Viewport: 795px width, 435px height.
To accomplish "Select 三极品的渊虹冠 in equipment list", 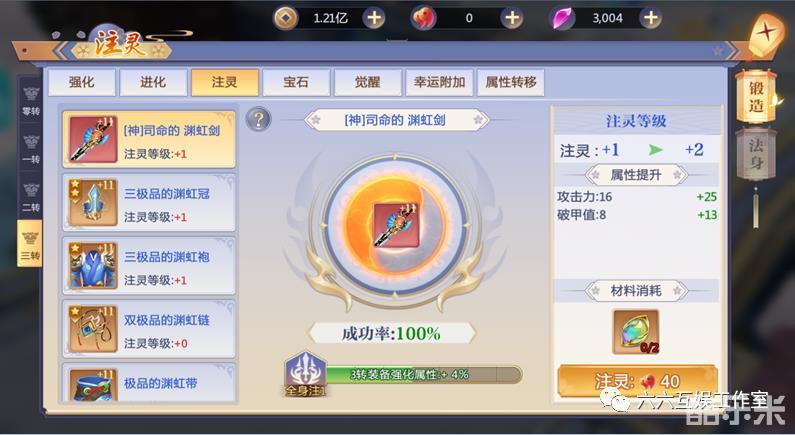I will coord(149,203).
